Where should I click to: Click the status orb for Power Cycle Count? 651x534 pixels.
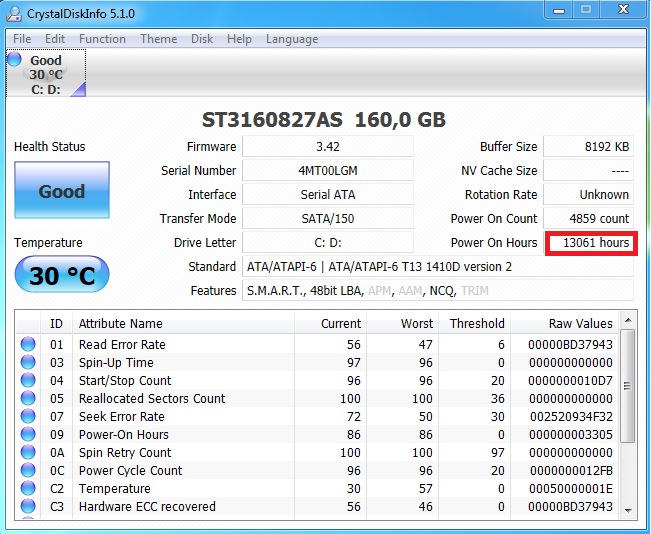[28, 471]
